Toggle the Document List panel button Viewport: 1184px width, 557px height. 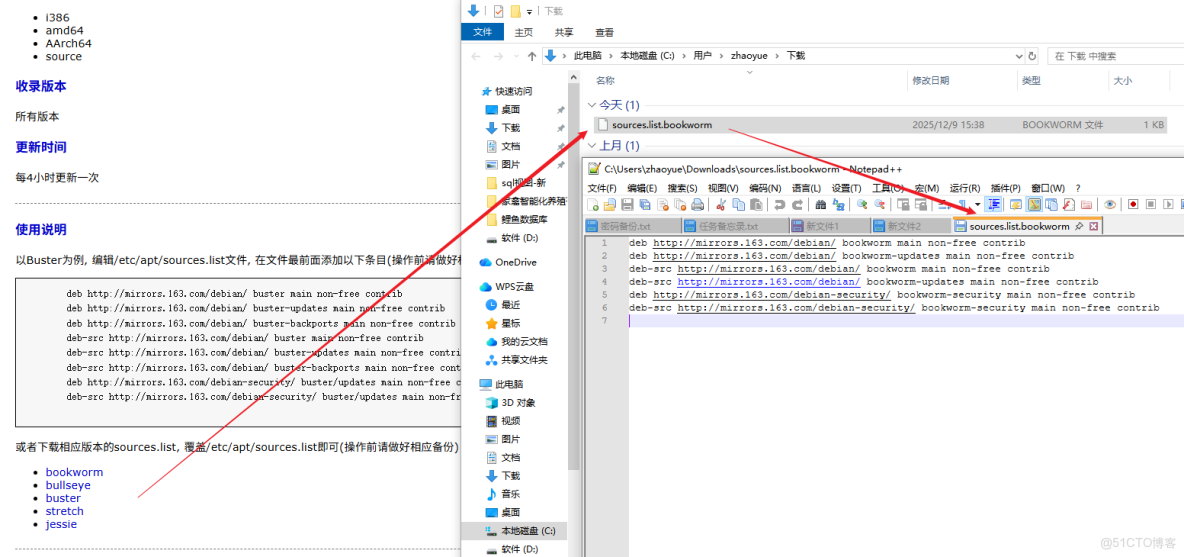[x=1052, y=205]
